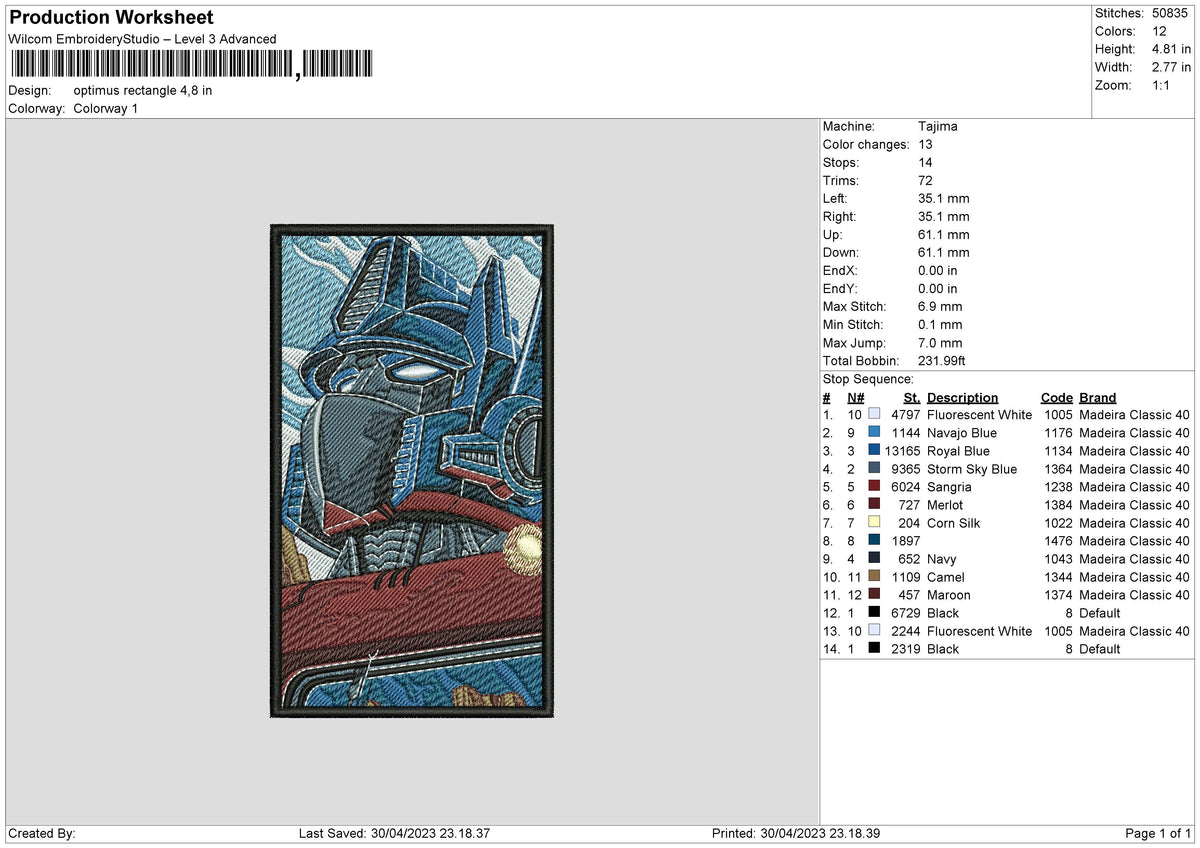Image resolution: width=1200 pixels, height=848 pixels.
Task: Click the Total Bobbin value 231.99ft
Action: coord(941,360)
